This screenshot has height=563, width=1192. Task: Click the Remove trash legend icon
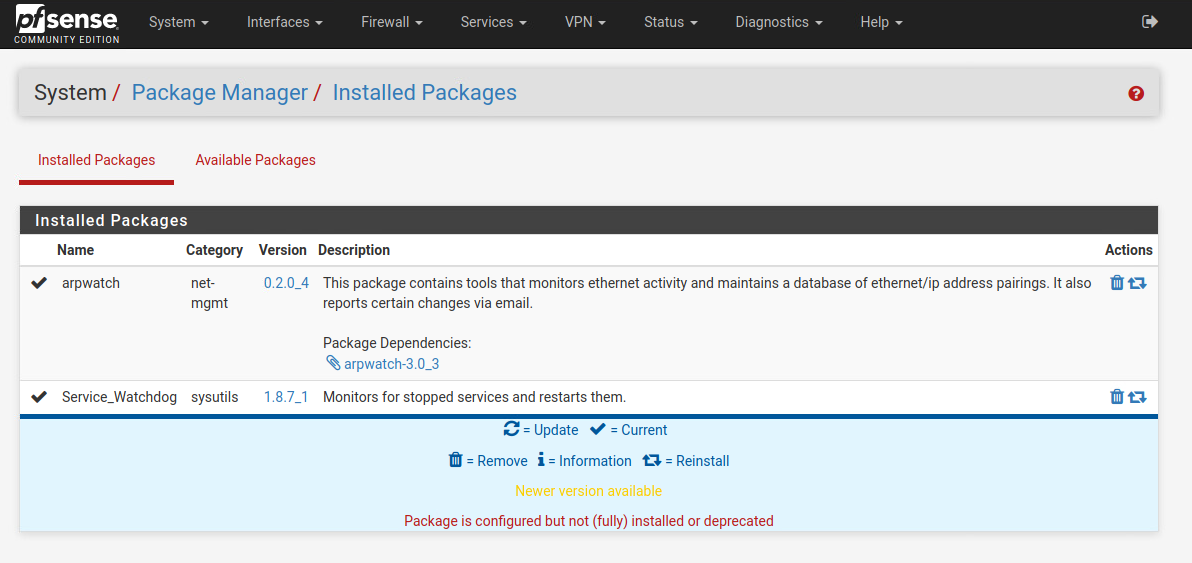tap(456, 460)
